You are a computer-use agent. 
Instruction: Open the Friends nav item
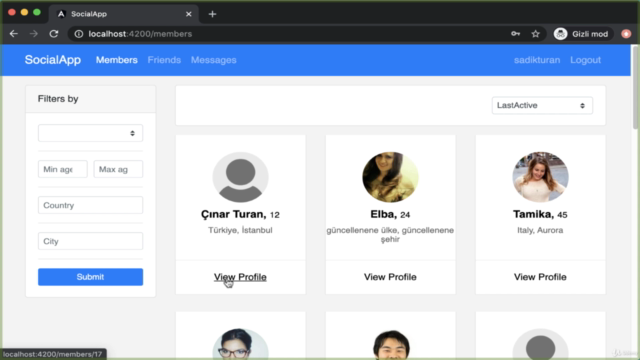tap(164, 60)
